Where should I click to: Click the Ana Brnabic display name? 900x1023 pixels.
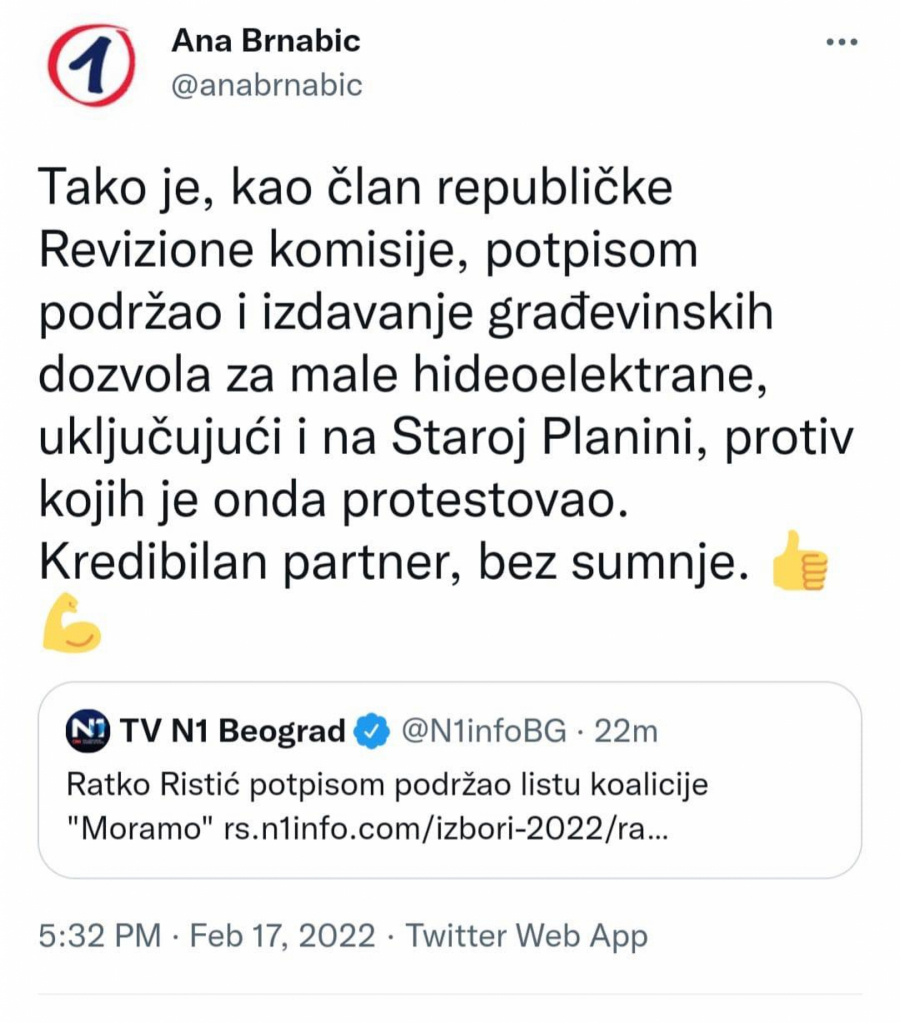click(x=265, y=42)
